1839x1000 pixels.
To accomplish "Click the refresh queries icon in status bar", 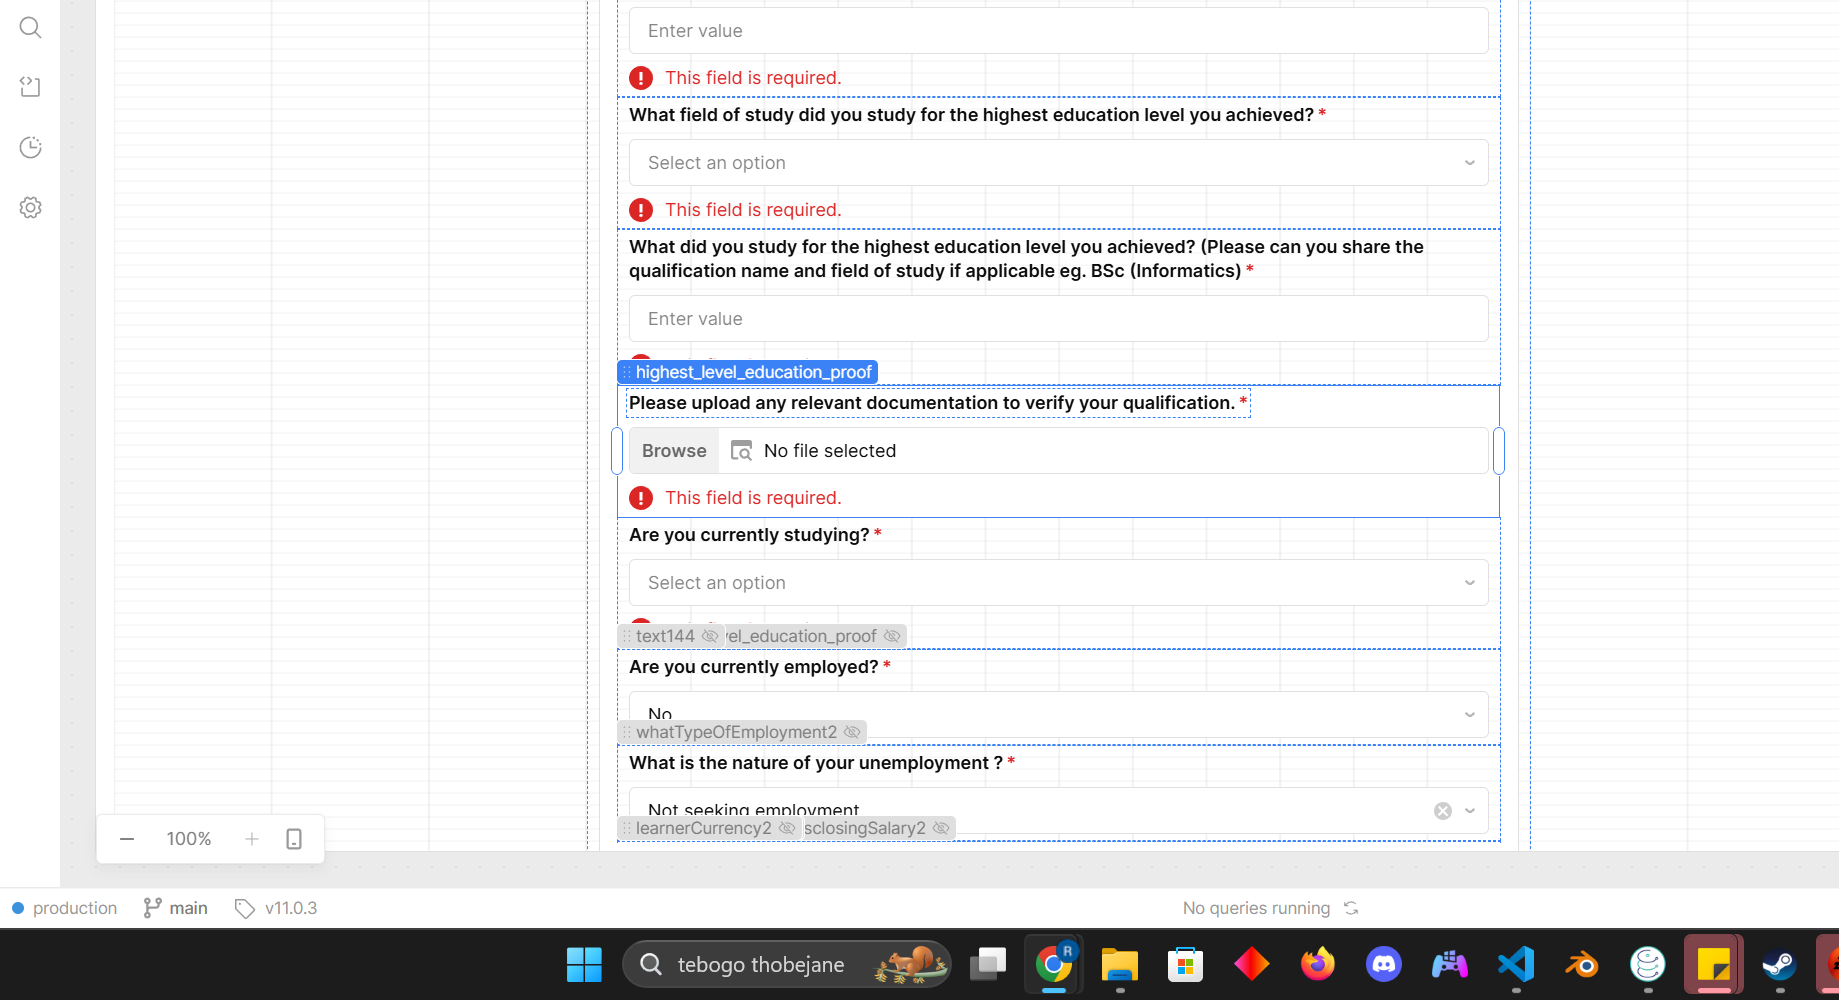I will tap(1351, 908).
